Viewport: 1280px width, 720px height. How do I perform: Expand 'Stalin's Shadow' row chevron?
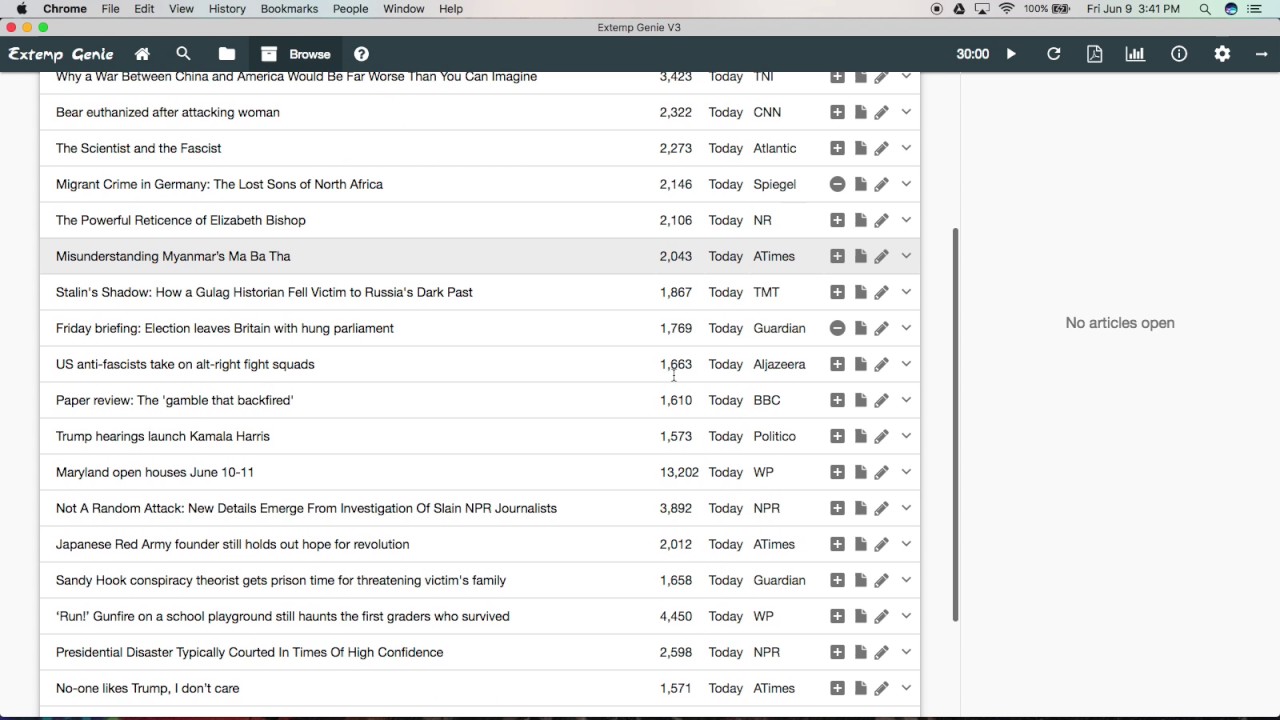[x=906, y=292]
